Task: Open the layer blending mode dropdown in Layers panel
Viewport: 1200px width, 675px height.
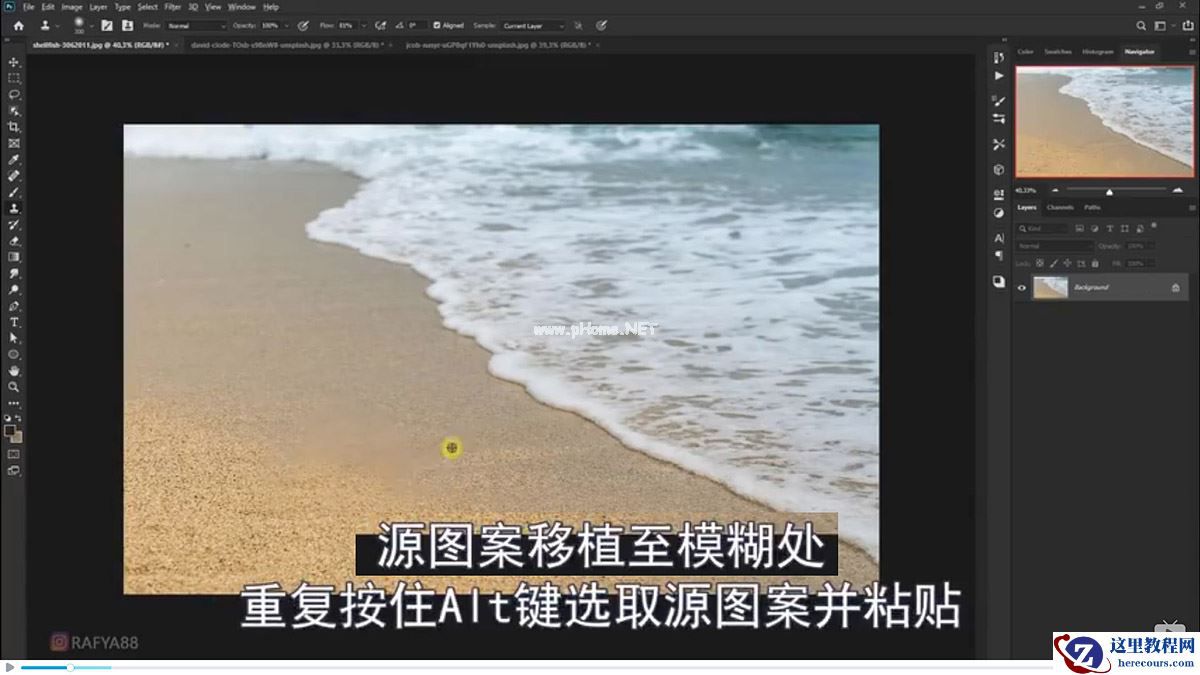Action: click(1051, 246)
